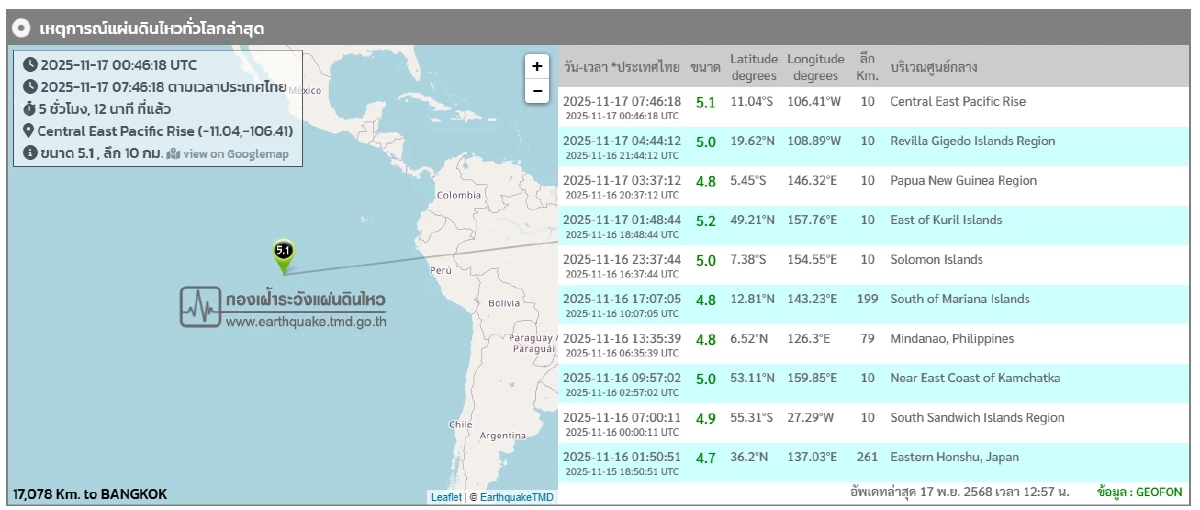Image resolution: width=1200 pixels, height=510 pixels.
Task: Click the location pin icon in info box
Action: coord(30,131)
